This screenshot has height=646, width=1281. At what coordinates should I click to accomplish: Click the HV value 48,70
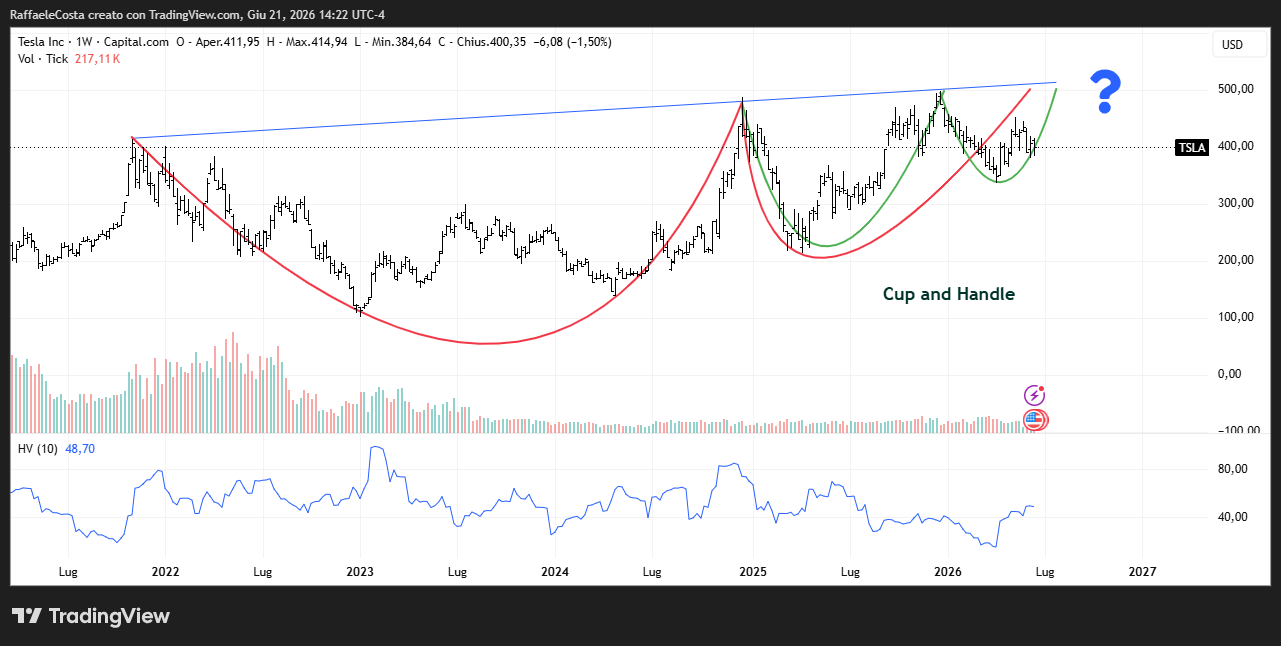point(80,449)
